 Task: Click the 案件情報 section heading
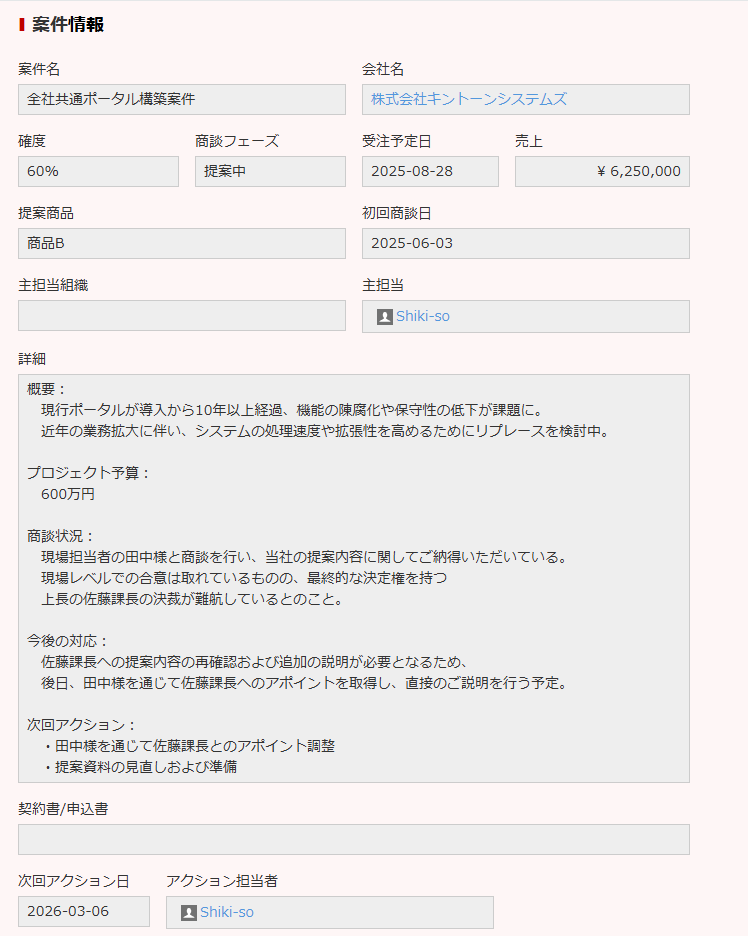(x=67, y=24)
